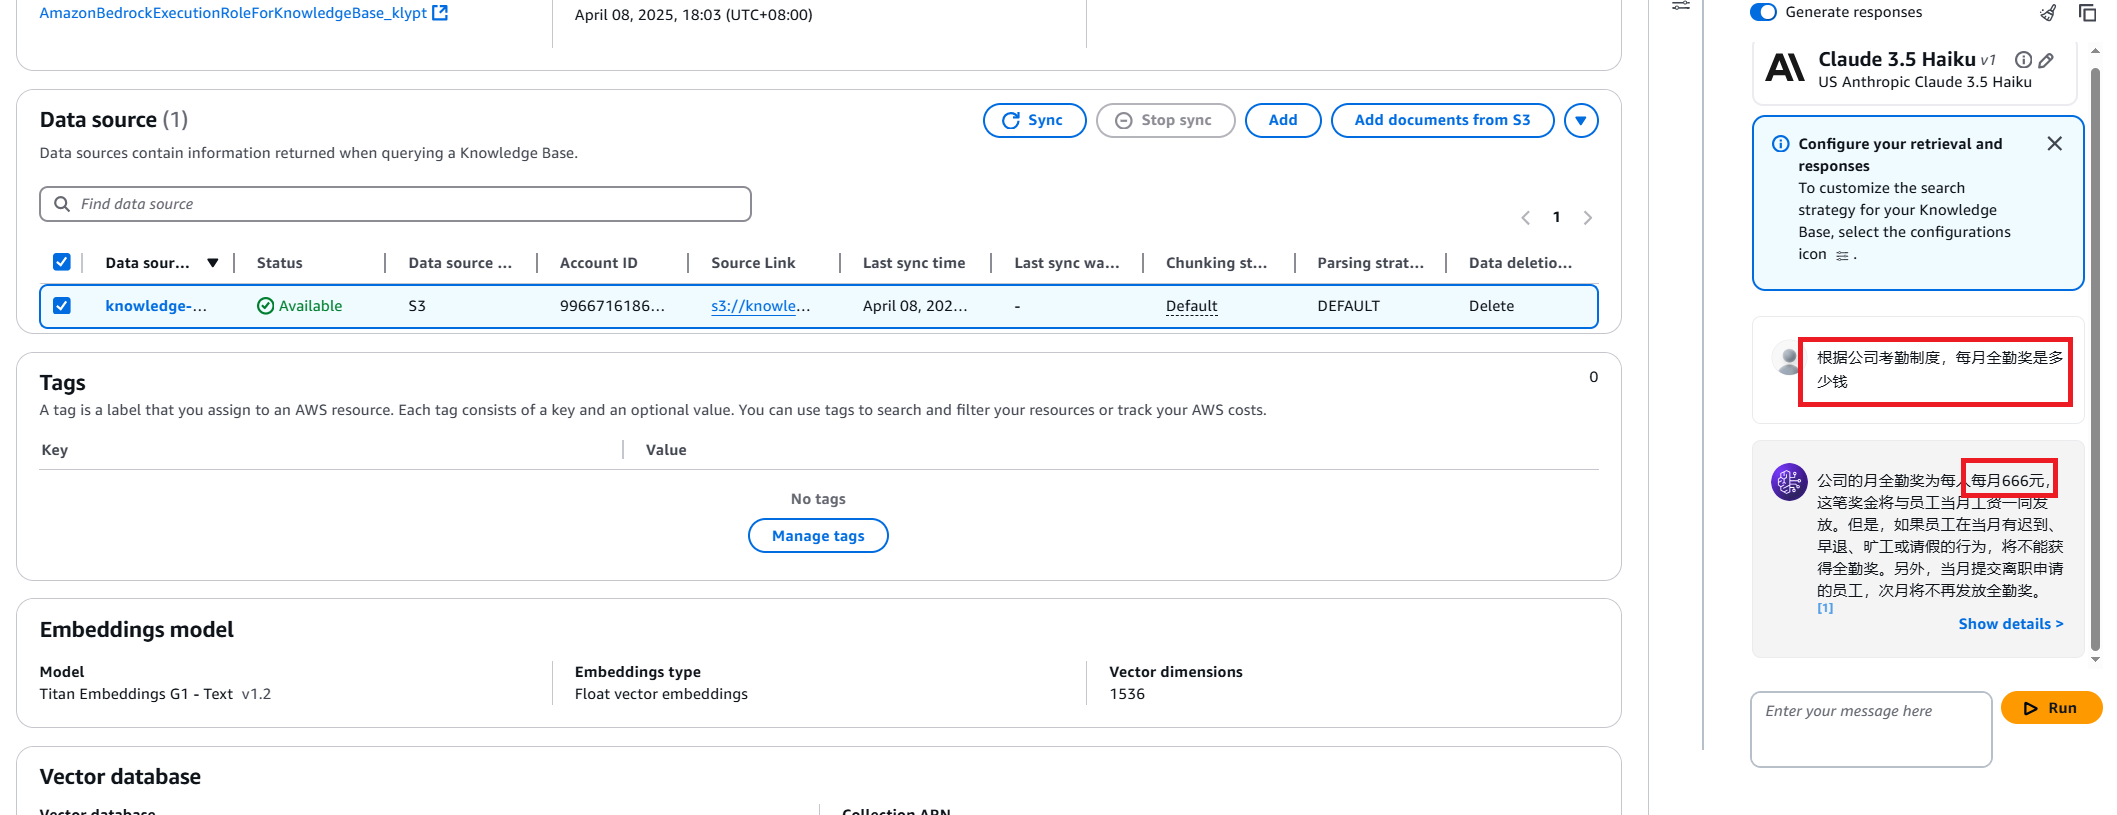Click the purple assistant avatar on response

[1789, 482]
